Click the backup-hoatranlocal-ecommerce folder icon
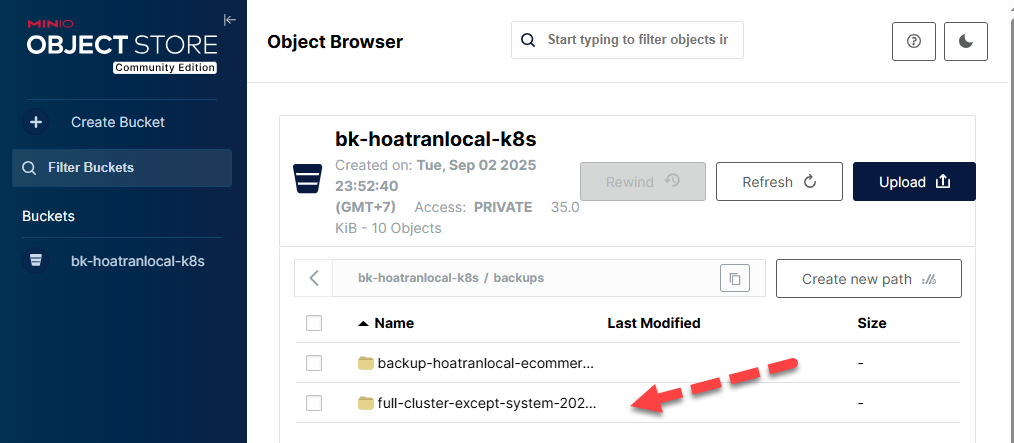Screen dimensions: 1014x443 365,363
